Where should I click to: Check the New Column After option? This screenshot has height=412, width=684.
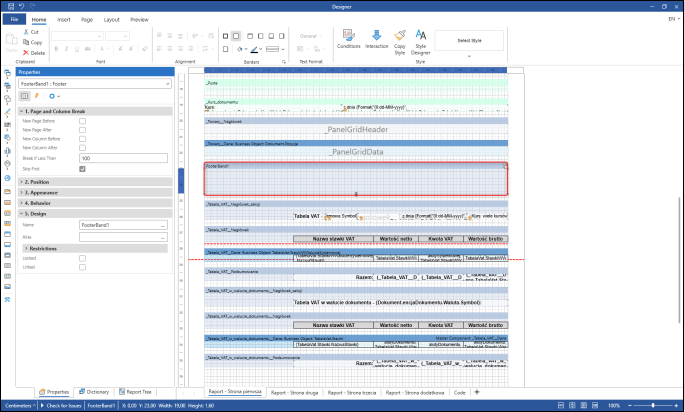pyautogui.click(x=83, y=148)
